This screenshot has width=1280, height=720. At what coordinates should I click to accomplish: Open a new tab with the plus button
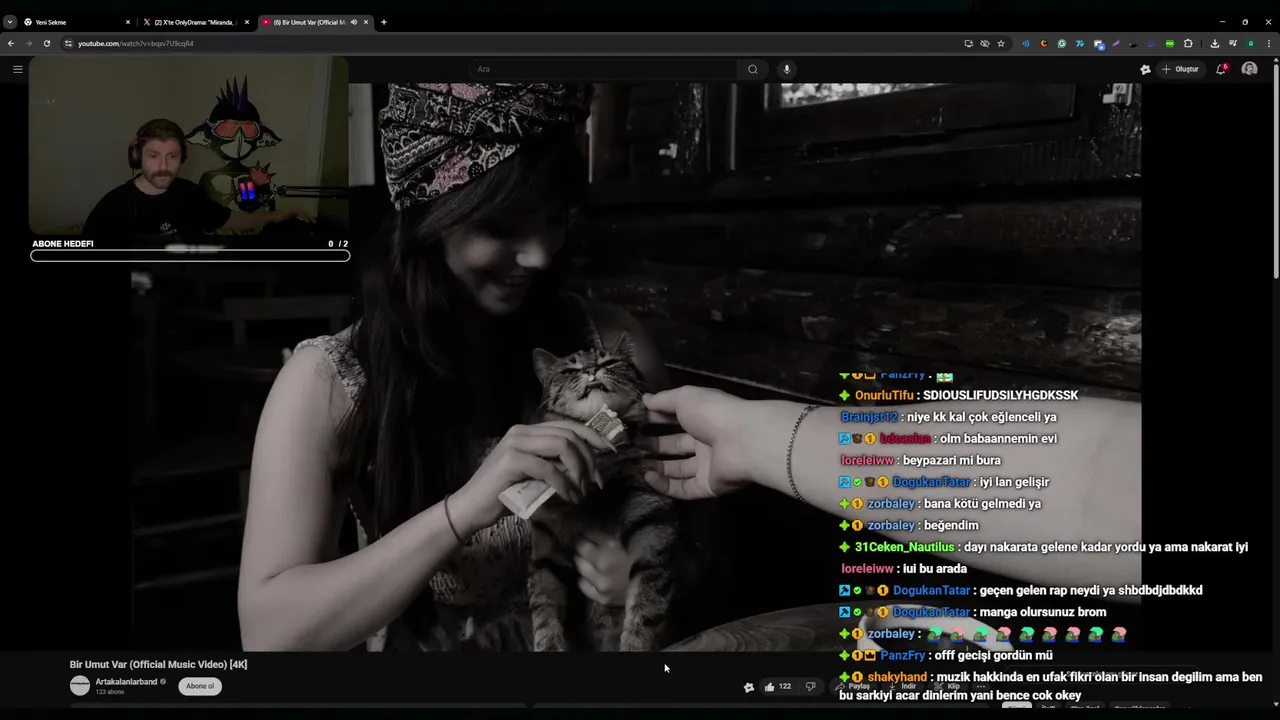tap(384, 22)
